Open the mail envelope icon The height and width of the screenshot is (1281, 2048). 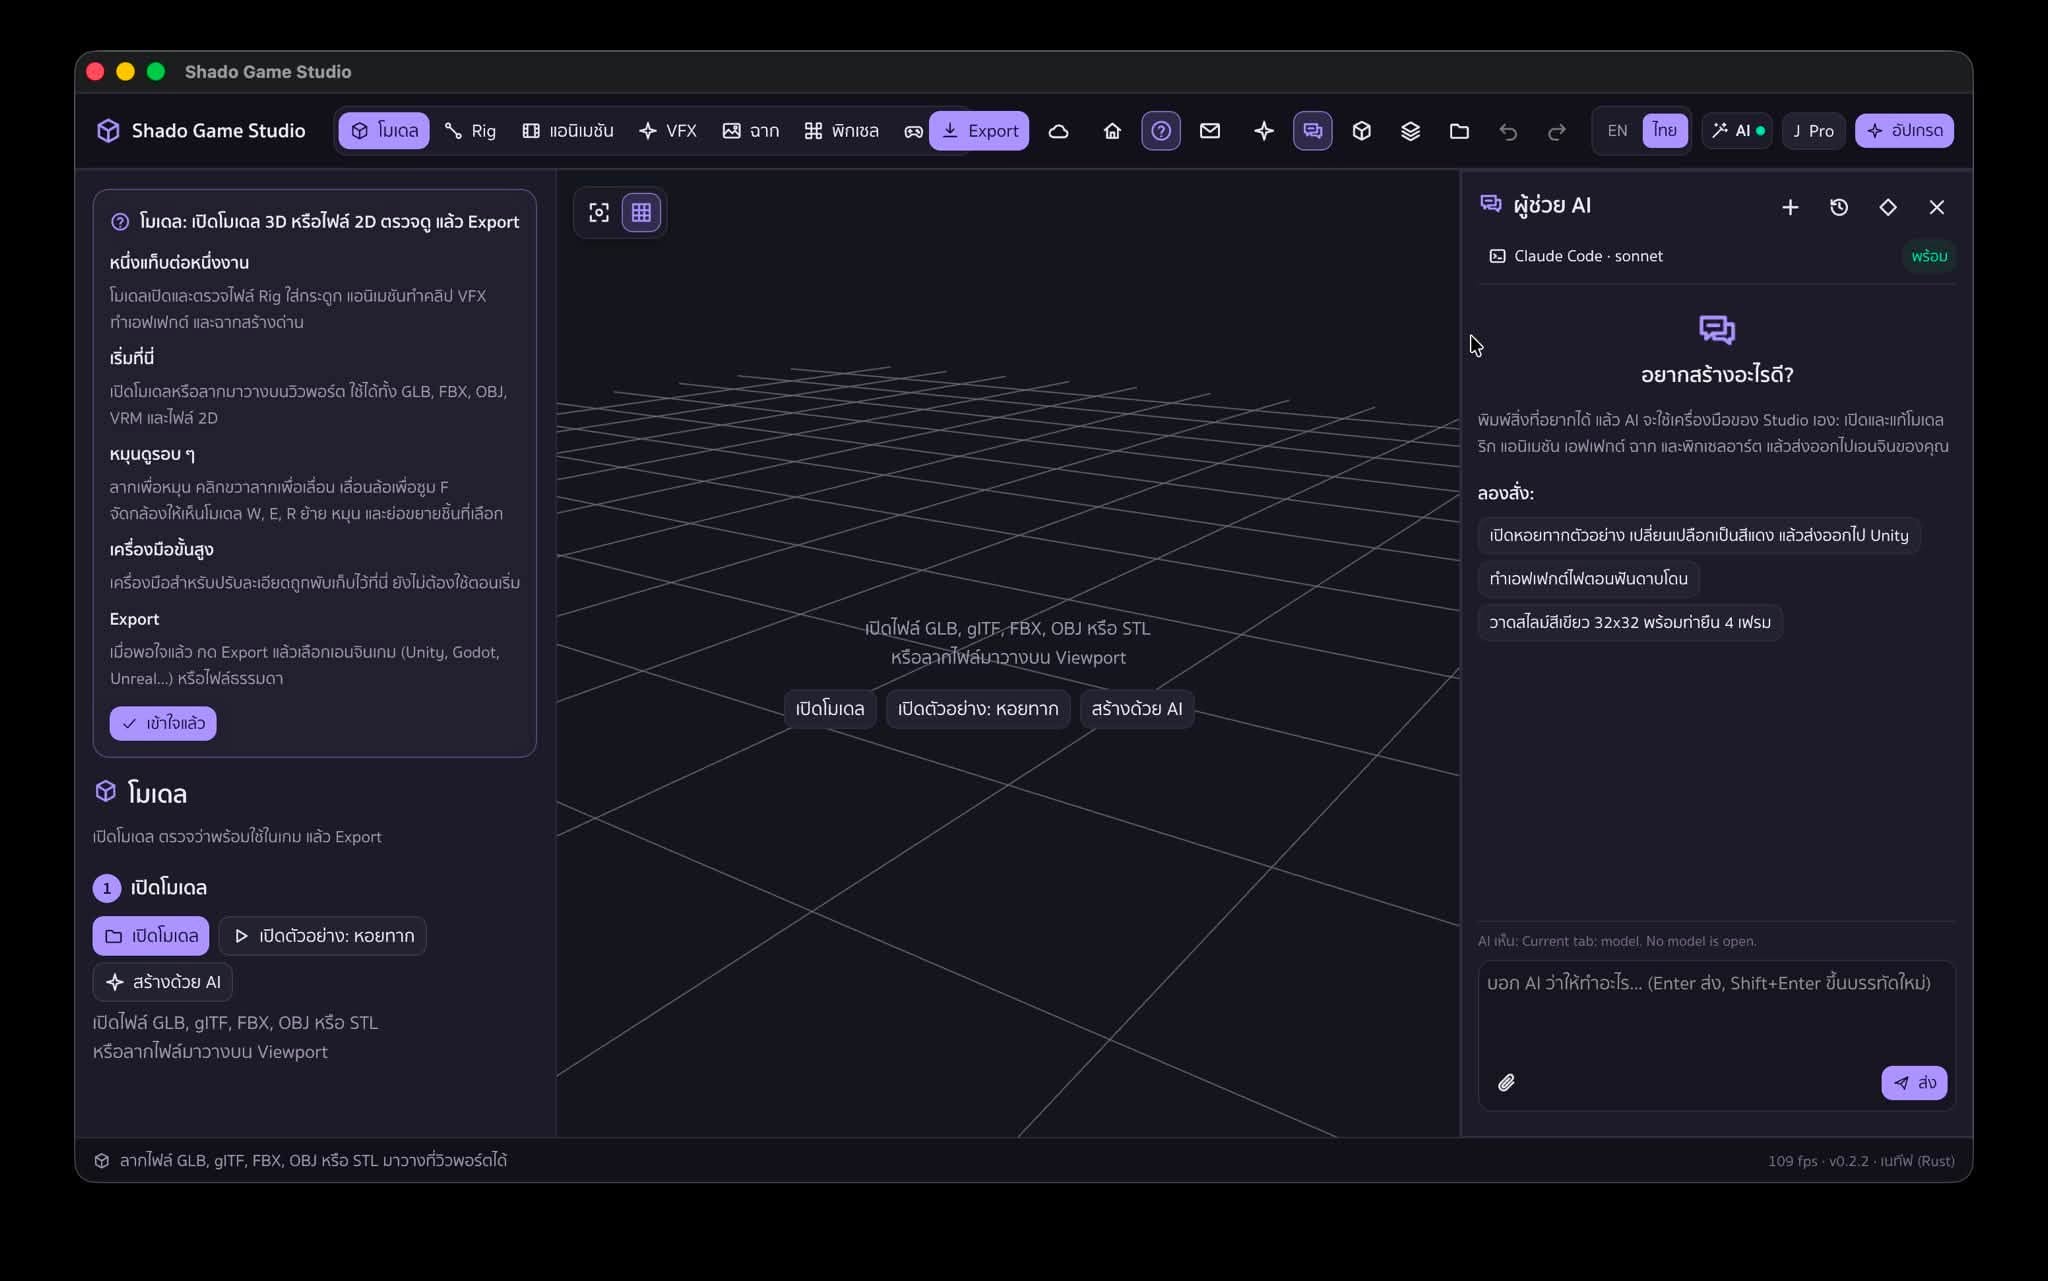tap(1210, 131)
